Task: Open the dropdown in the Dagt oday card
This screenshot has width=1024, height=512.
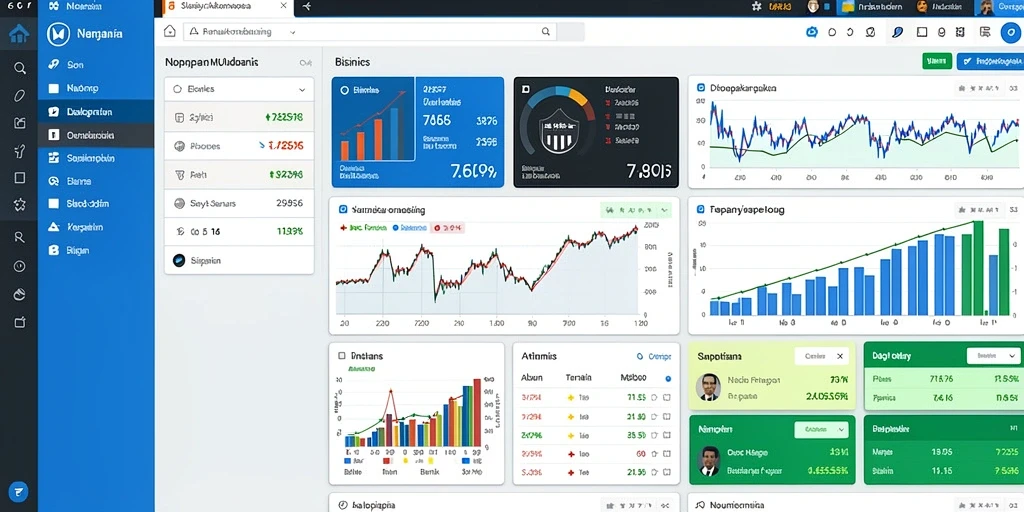Action: [993, 356]
